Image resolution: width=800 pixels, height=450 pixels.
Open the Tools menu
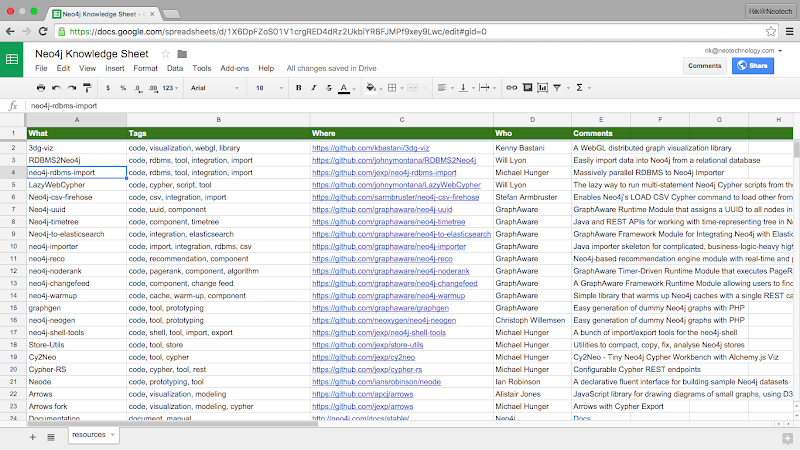[x=202, y=68]
